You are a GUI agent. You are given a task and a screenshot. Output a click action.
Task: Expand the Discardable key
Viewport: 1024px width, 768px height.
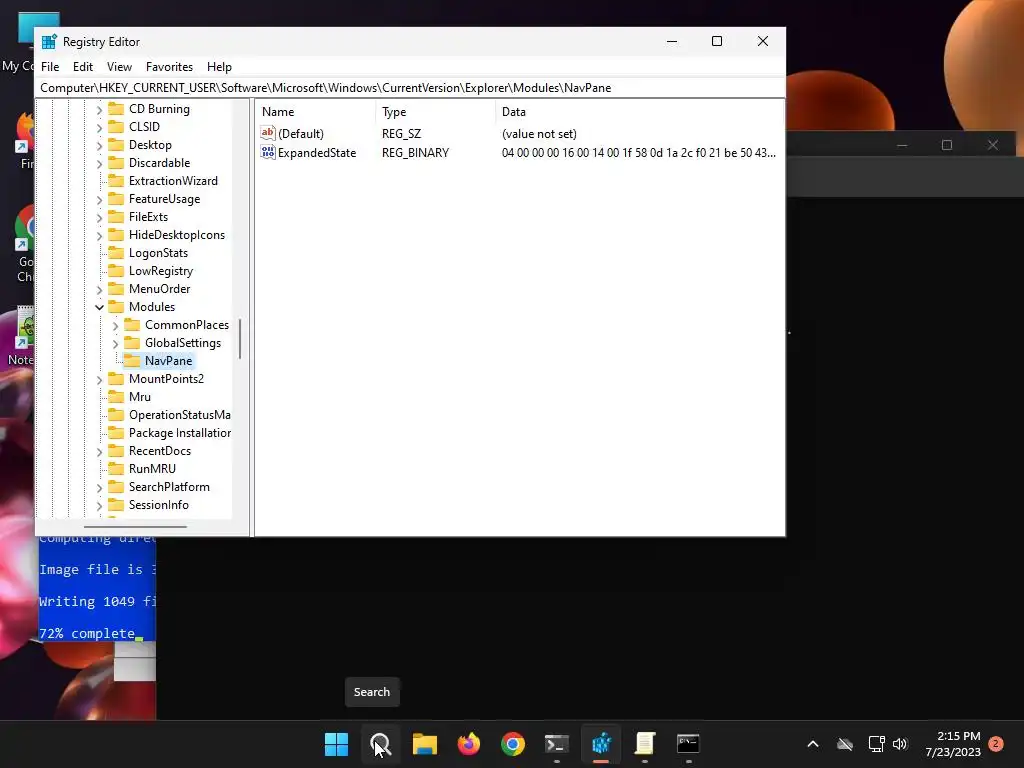pos(99,163)
